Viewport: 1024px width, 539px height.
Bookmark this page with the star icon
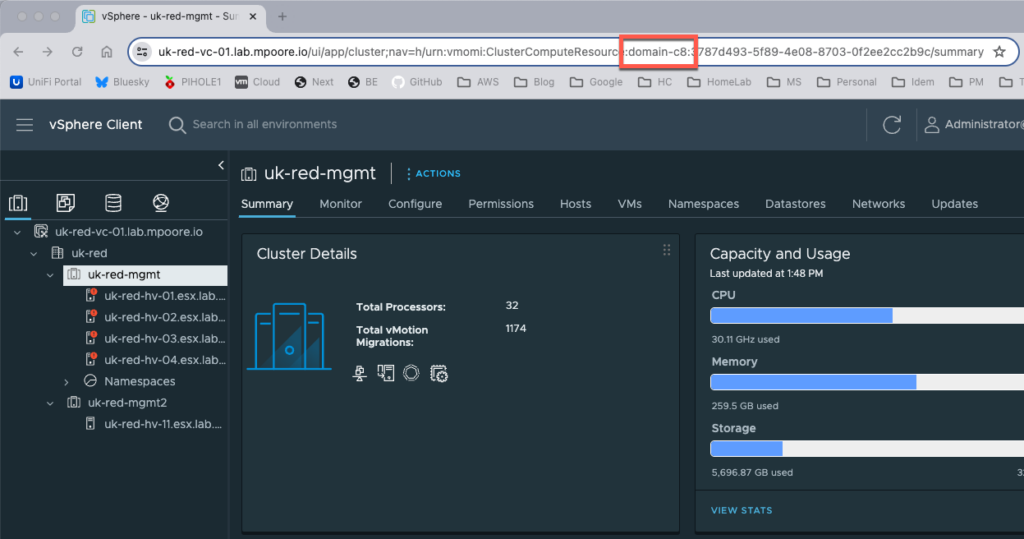click(x=999, y=52)
